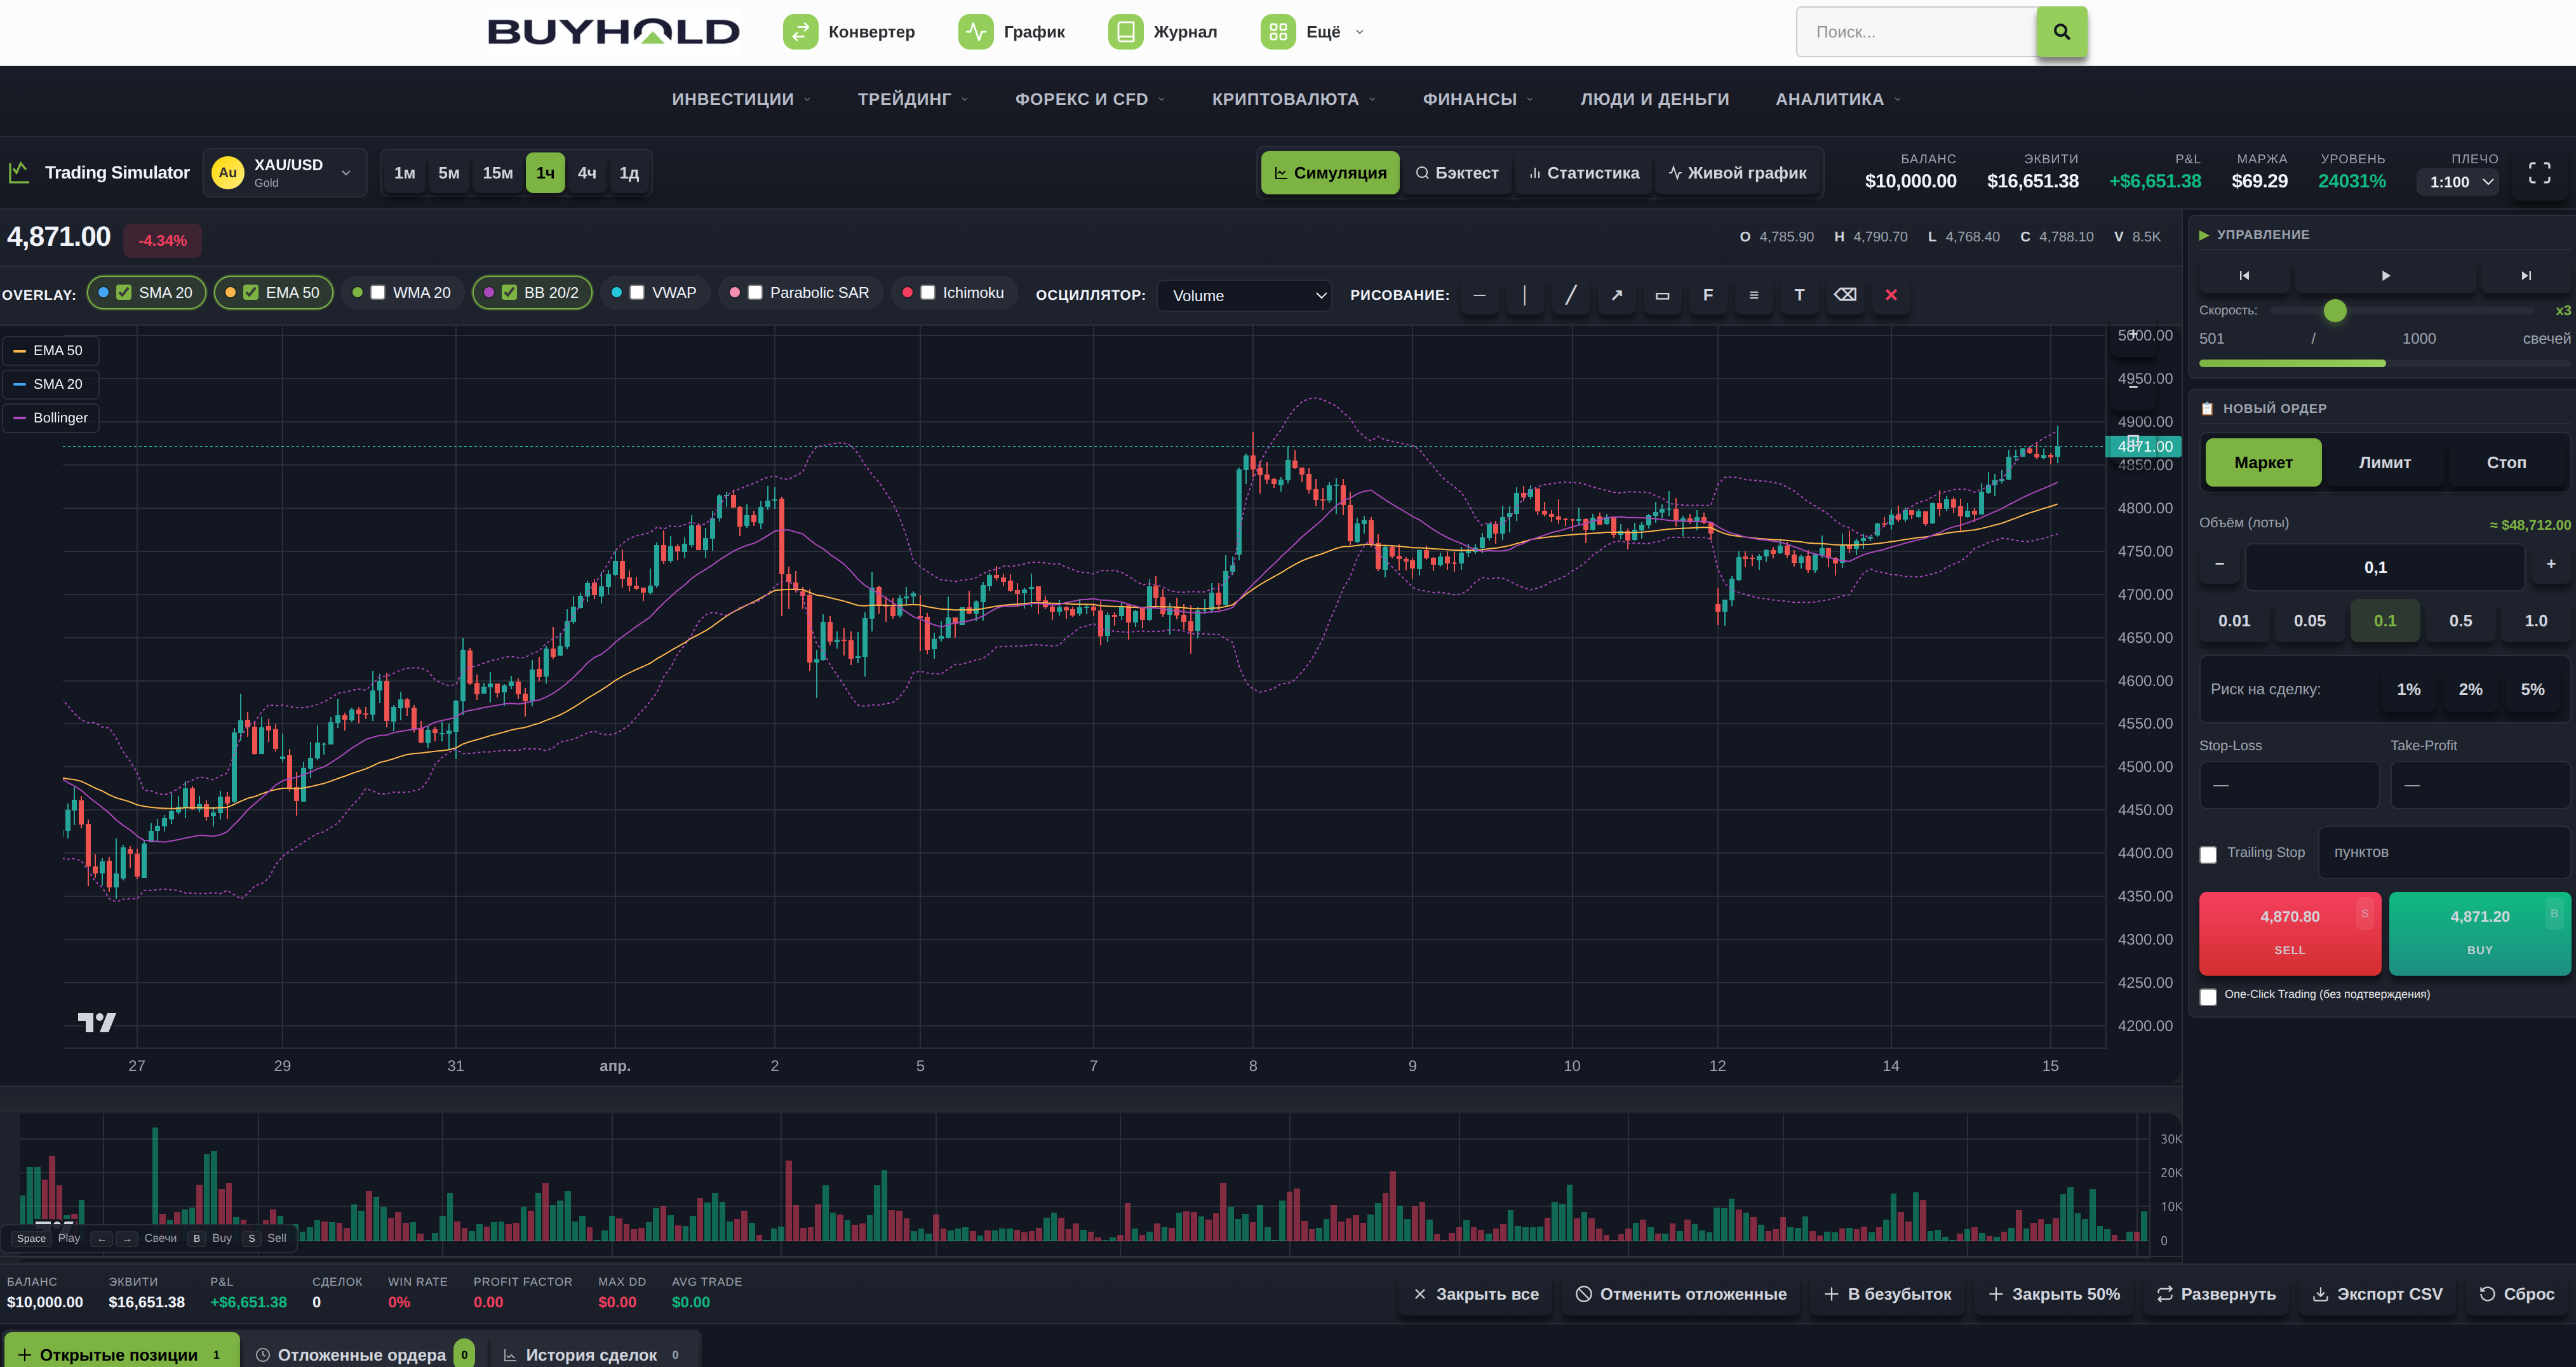The width and height of the screenshot is (2576, 1367).
Task: Click the candle progress bar
Action: [2384, 363]
